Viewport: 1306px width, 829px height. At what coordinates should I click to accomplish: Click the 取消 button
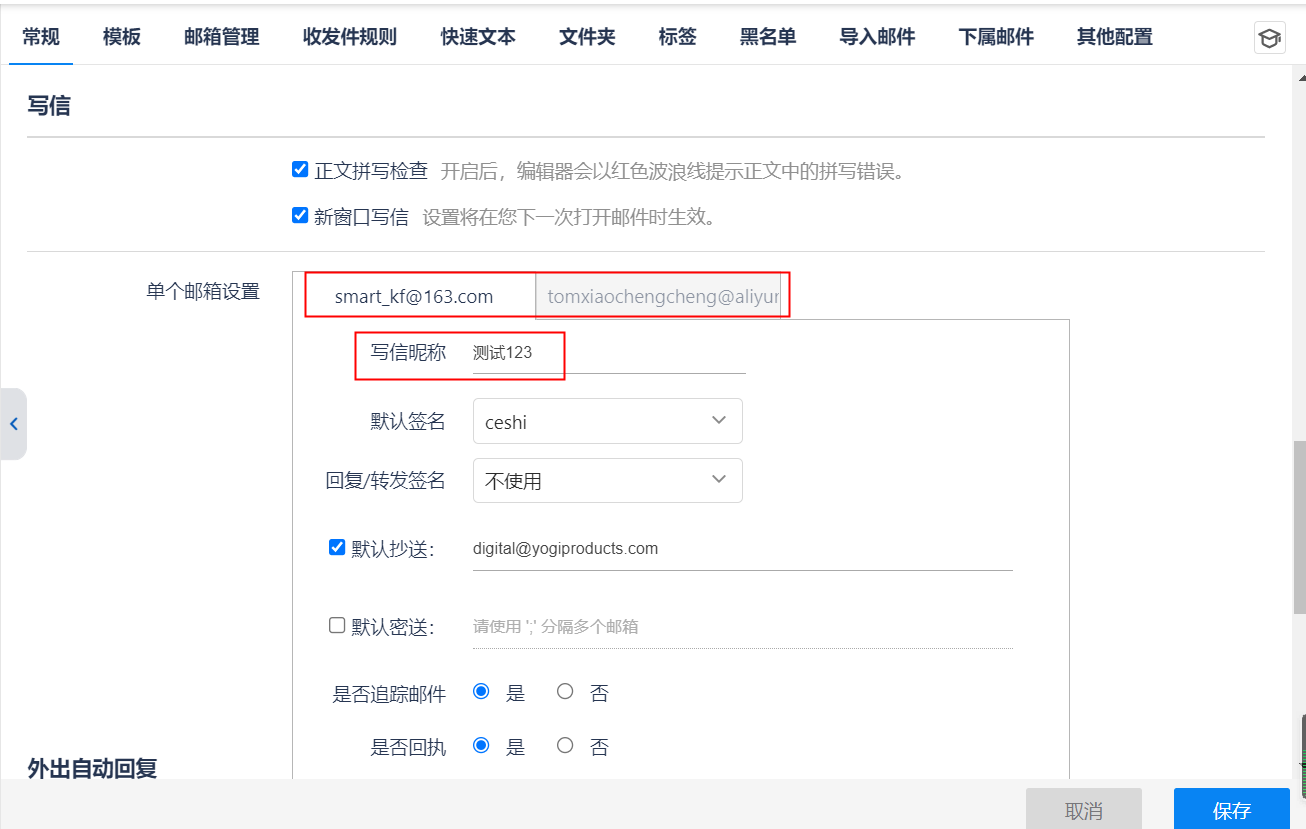pos(1084,810)
